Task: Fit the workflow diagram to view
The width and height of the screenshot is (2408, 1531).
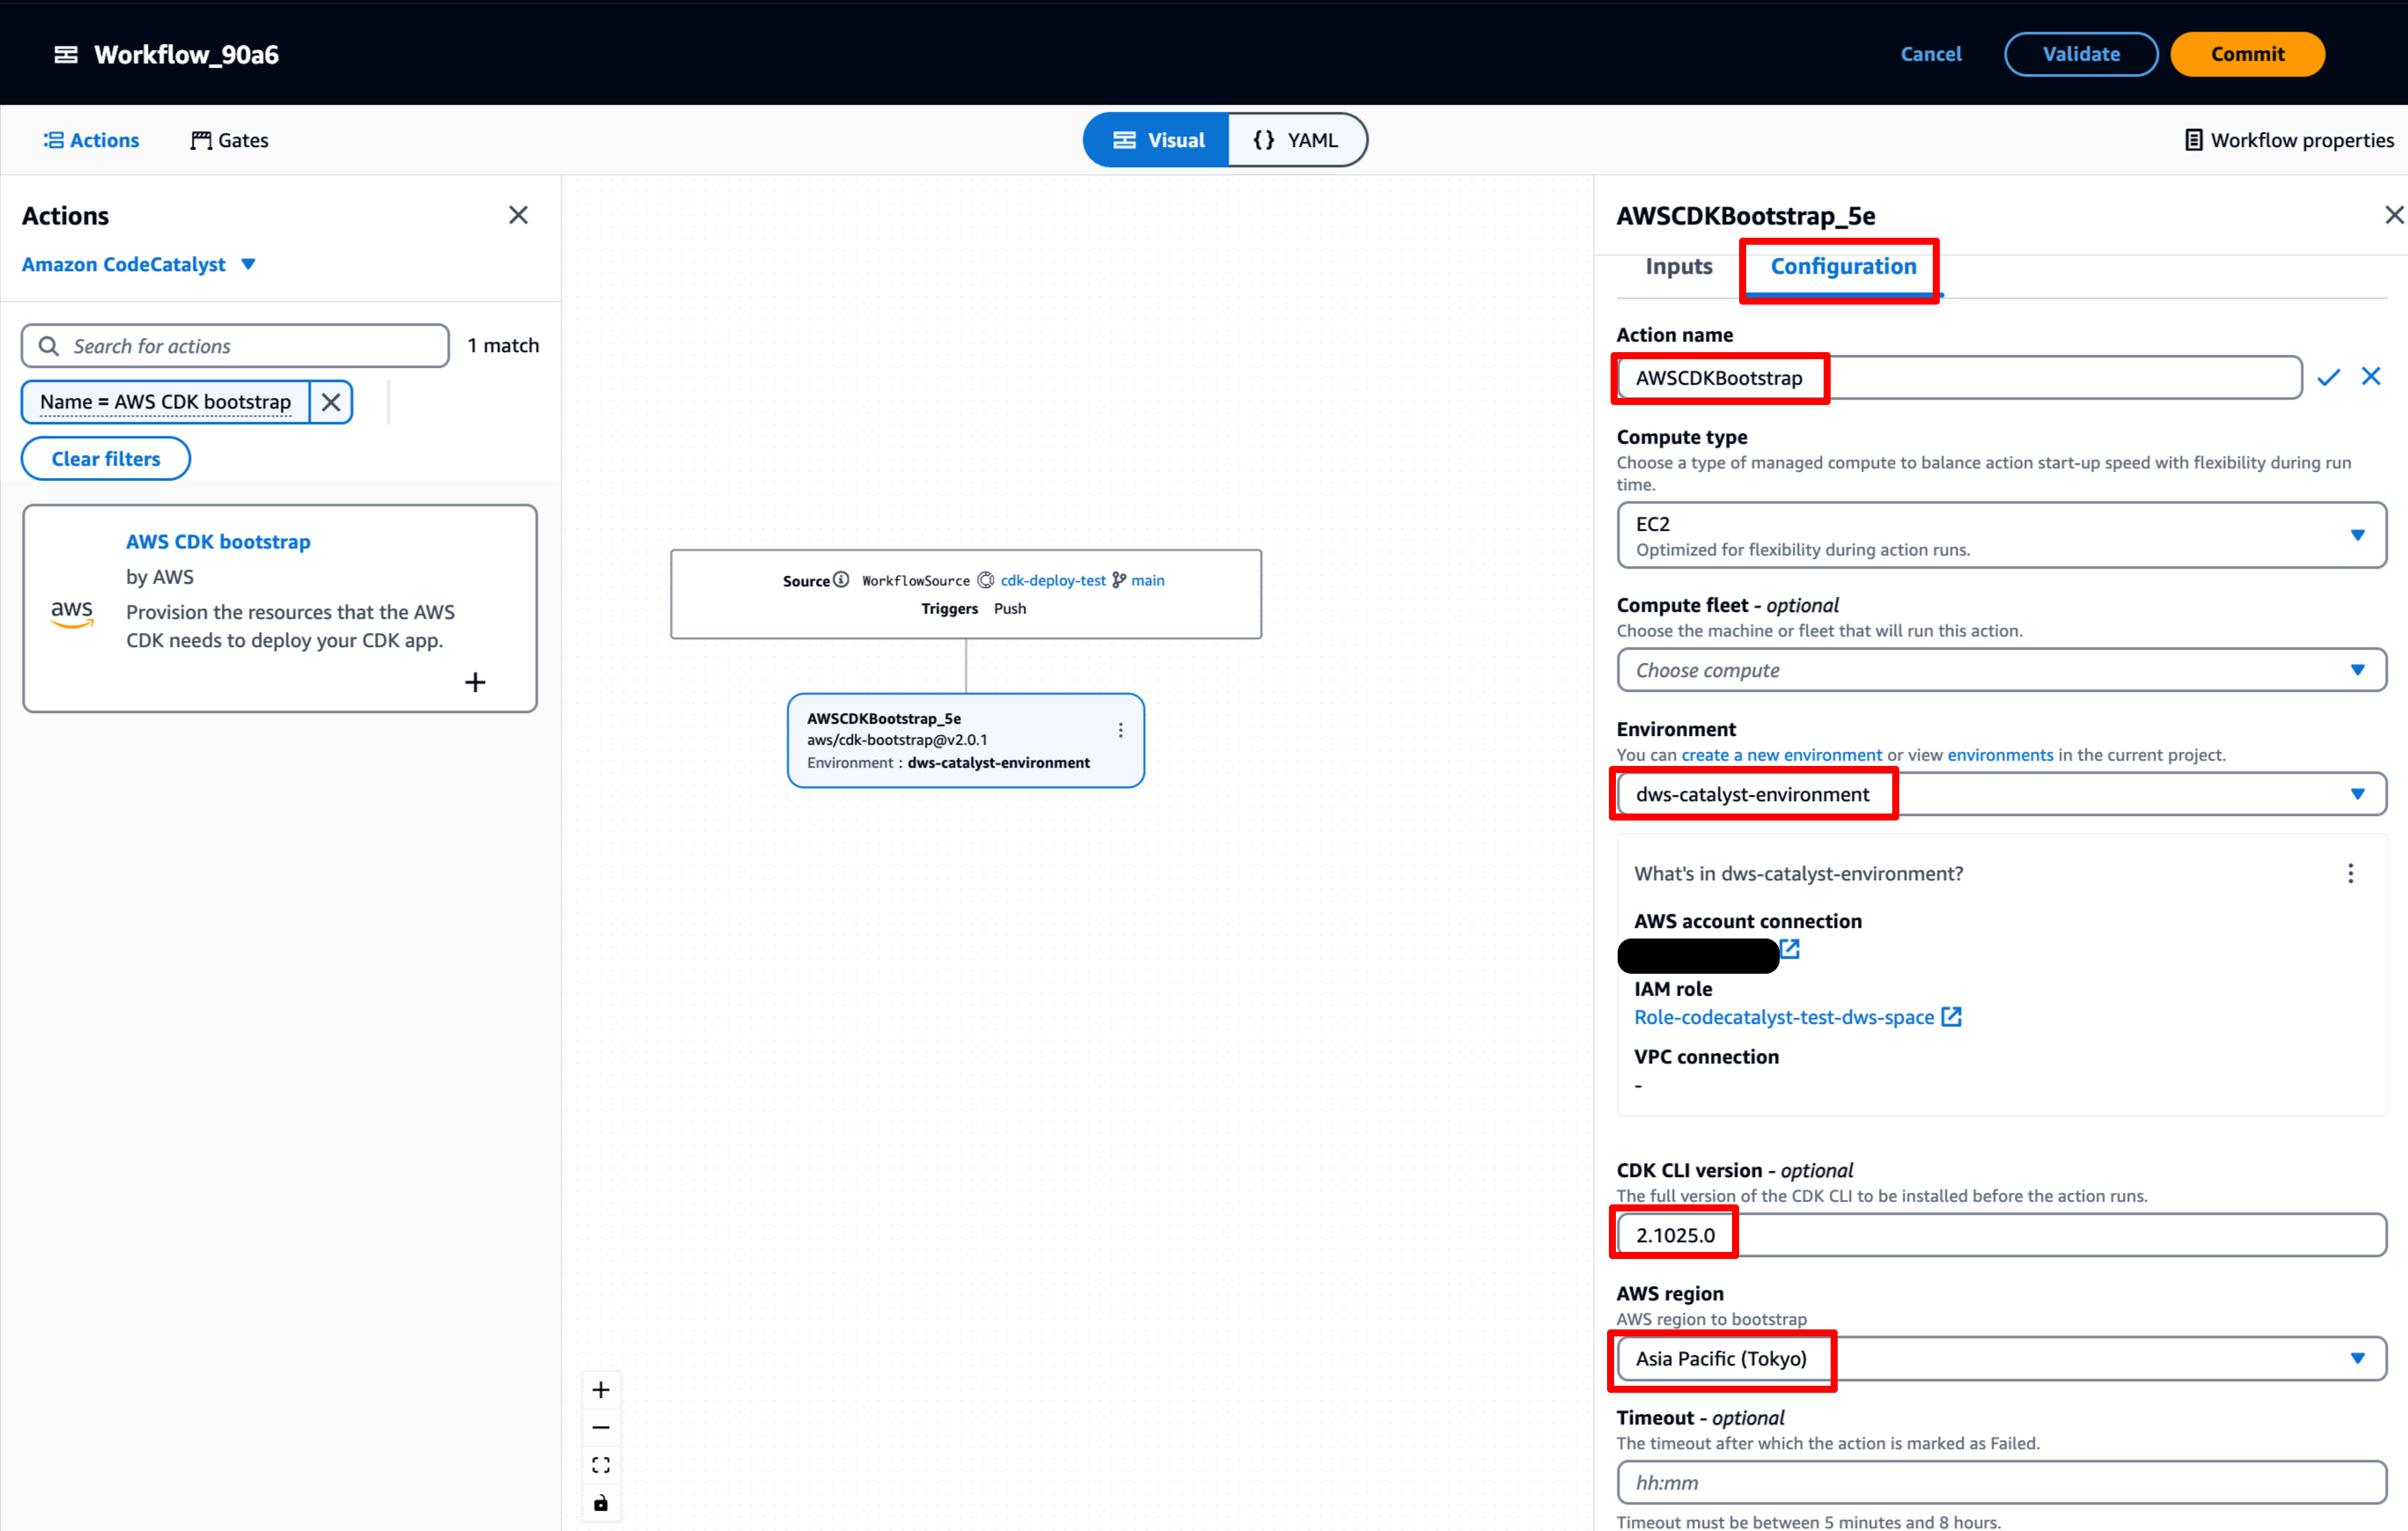Action: pyautogui.click(x=601, y=1465)
